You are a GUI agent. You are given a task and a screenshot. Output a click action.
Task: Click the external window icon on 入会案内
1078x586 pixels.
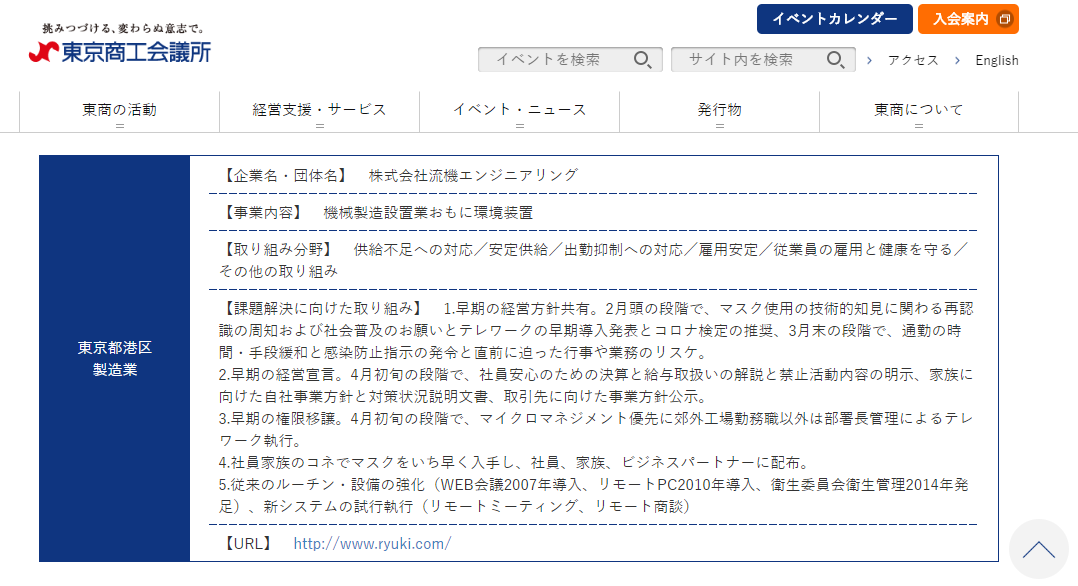(x=1004, y=19)
